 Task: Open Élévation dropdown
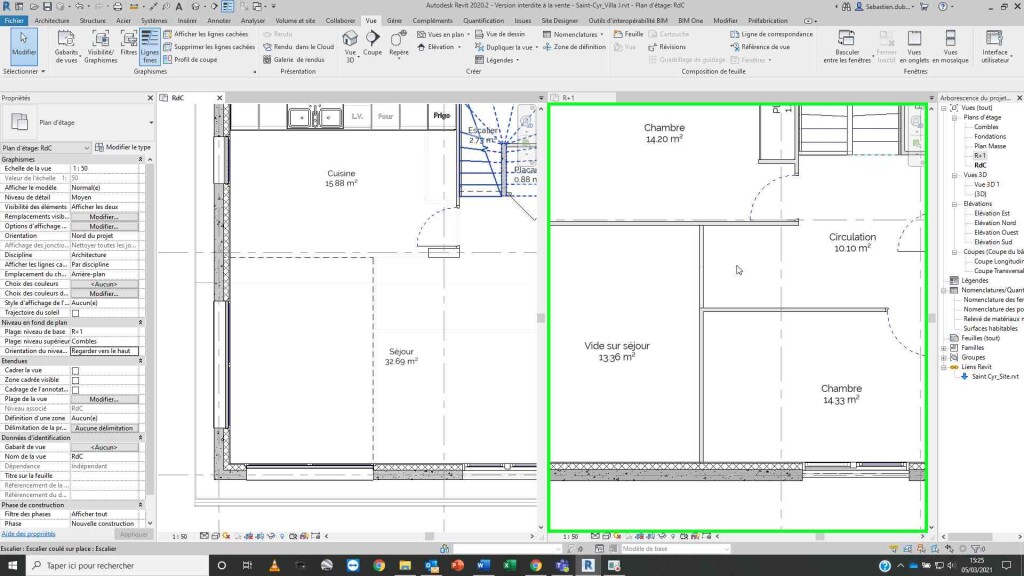point(438,47)
